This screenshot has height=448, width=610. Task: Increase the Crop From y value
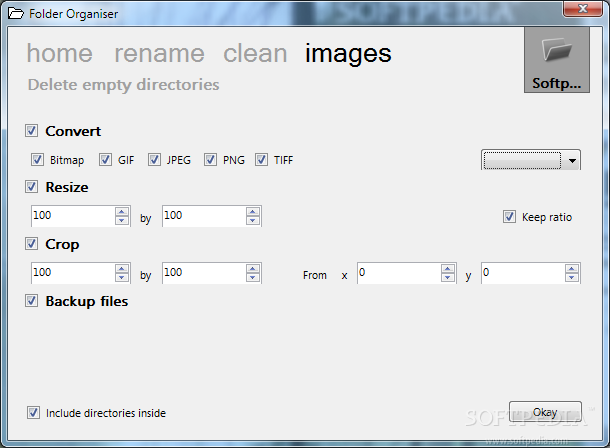click(x=572, y=269)
